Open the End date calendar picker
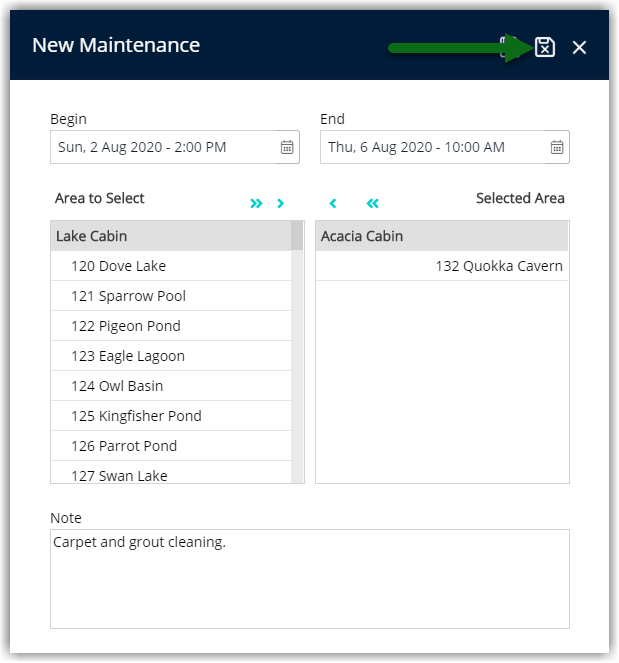Screen dimensions: 619x663 [557, 147]
